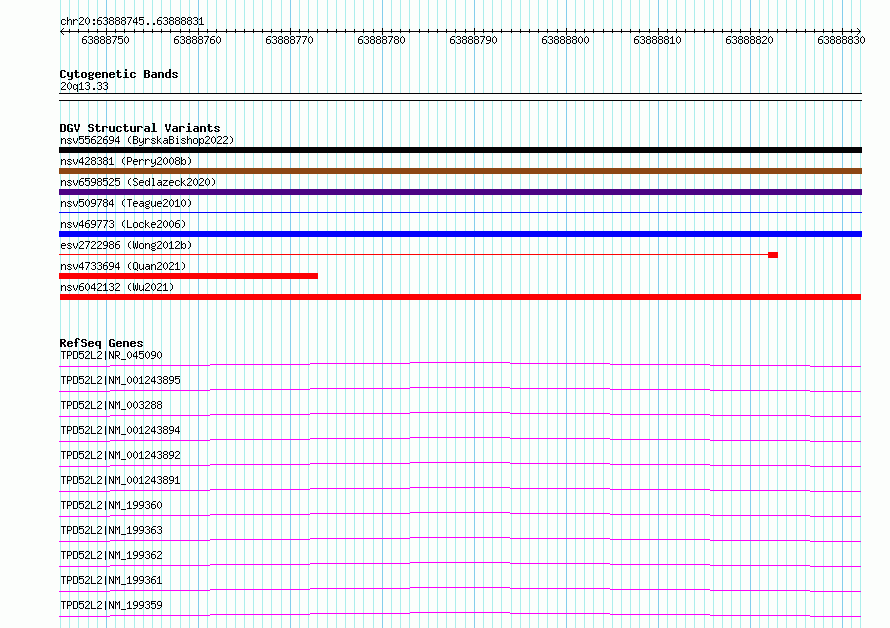
Task: Click the short red nsv4733694 variant bar
Action: [188, 276]
